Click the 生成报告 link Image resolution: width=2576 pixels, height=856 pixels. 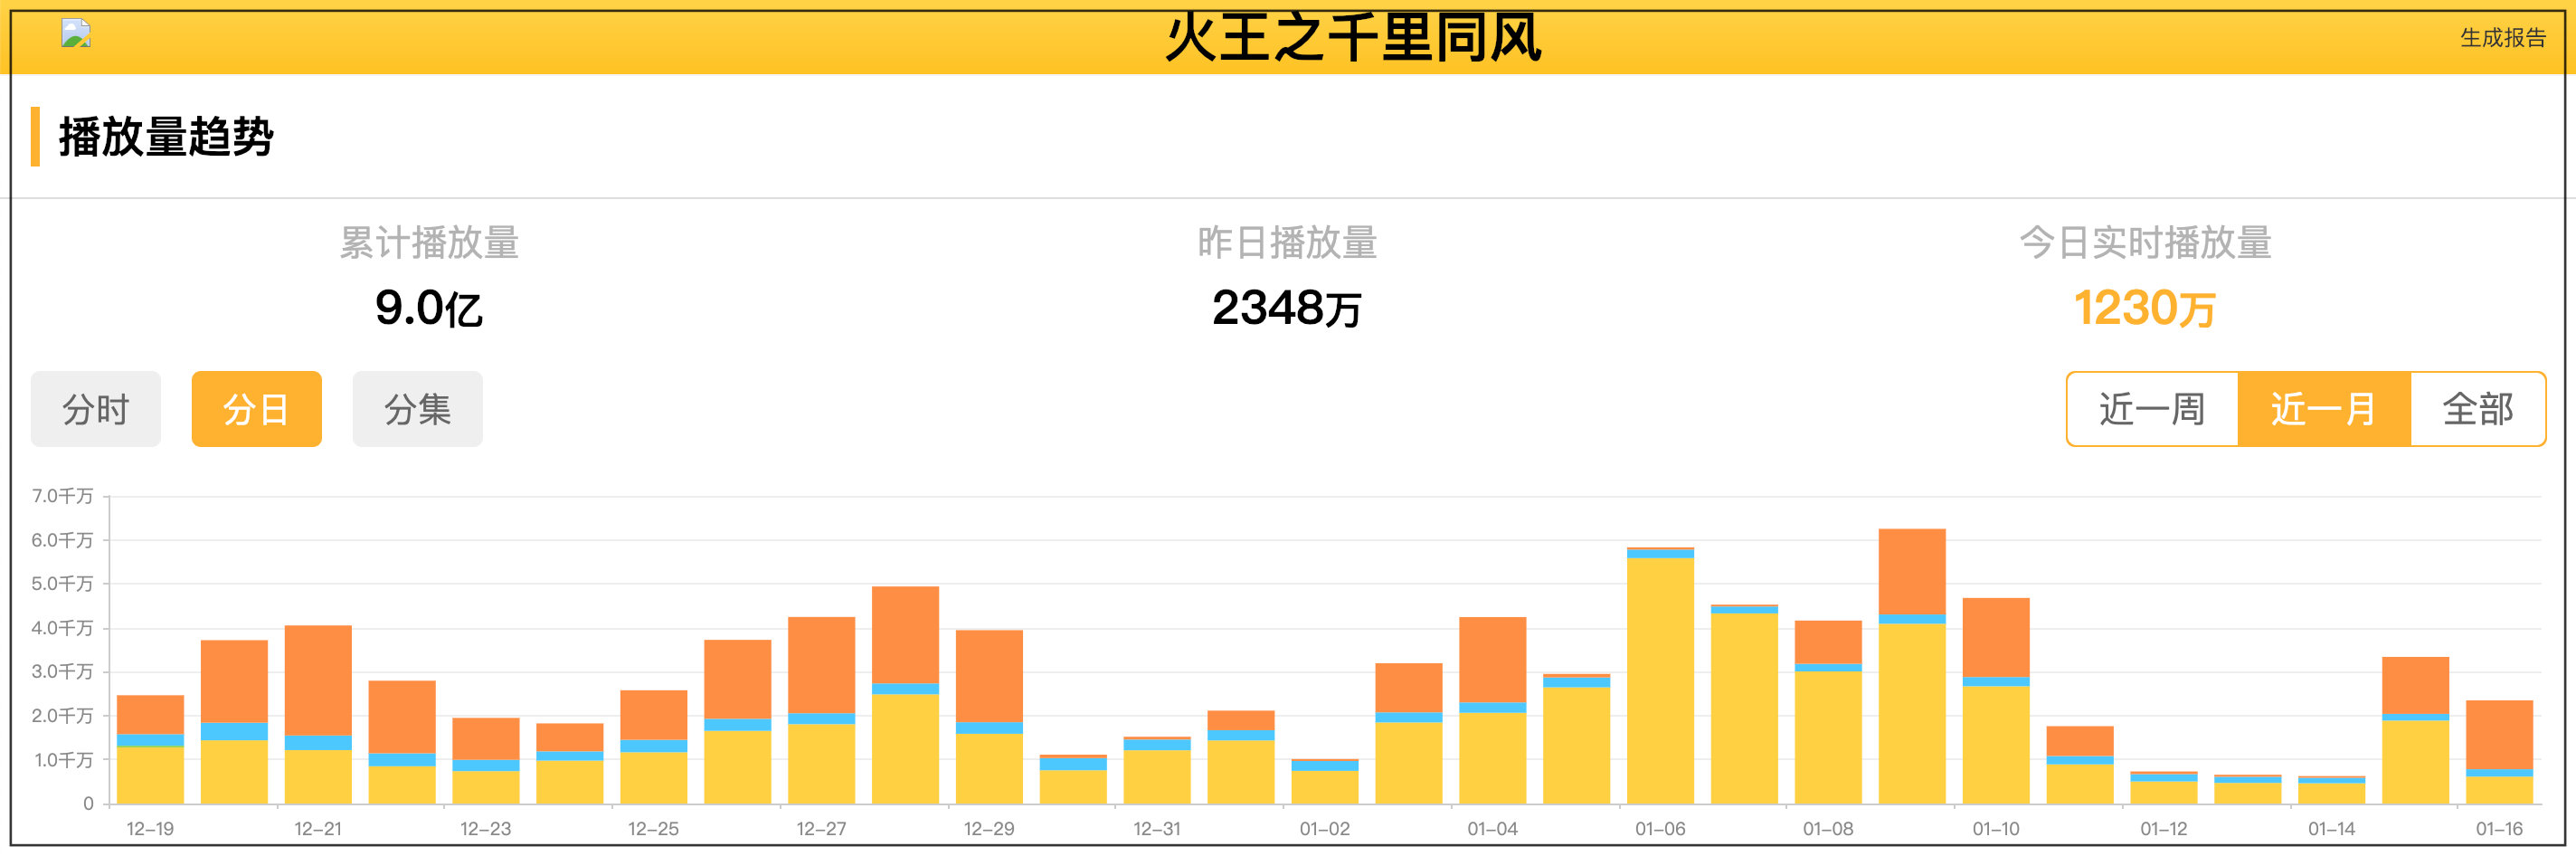click(2502, 38)
